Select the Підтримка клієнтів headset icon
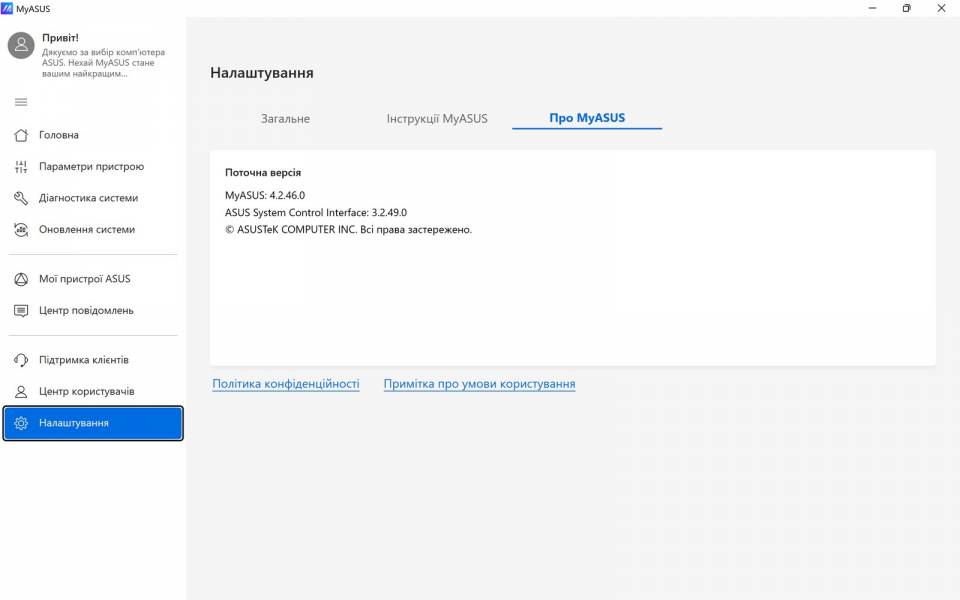The width and height of the screenshot is (960, 600). pos(20,361)
